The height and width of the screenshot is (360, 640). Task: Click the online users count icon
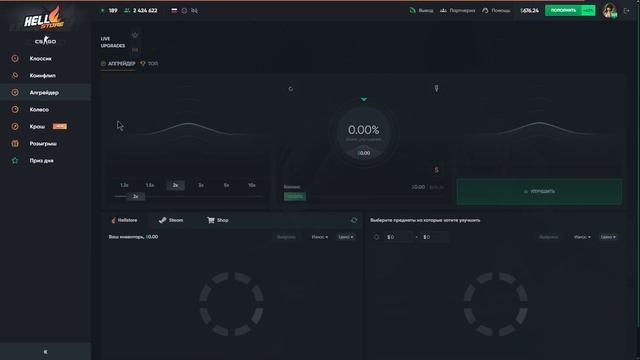click(127, 11)
